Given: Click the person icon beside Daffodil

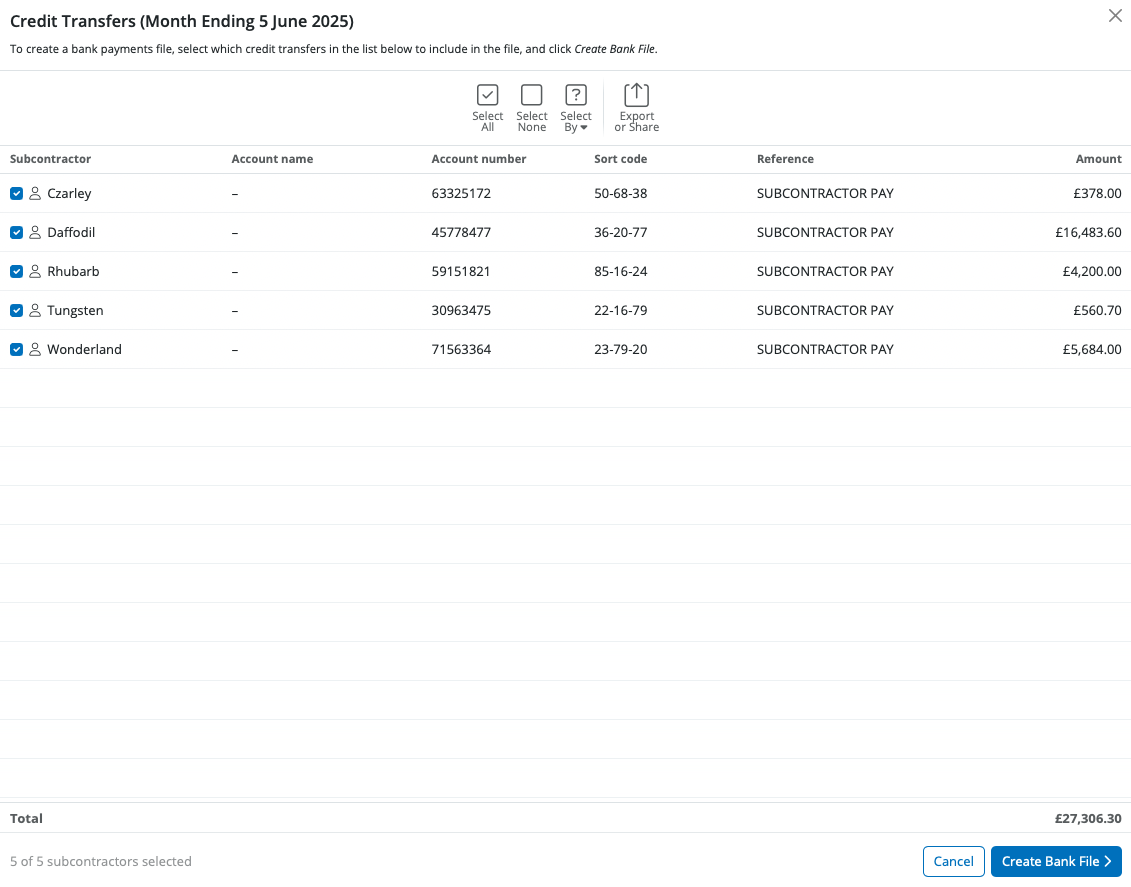Looking at the screenshot, I should 35,232.
